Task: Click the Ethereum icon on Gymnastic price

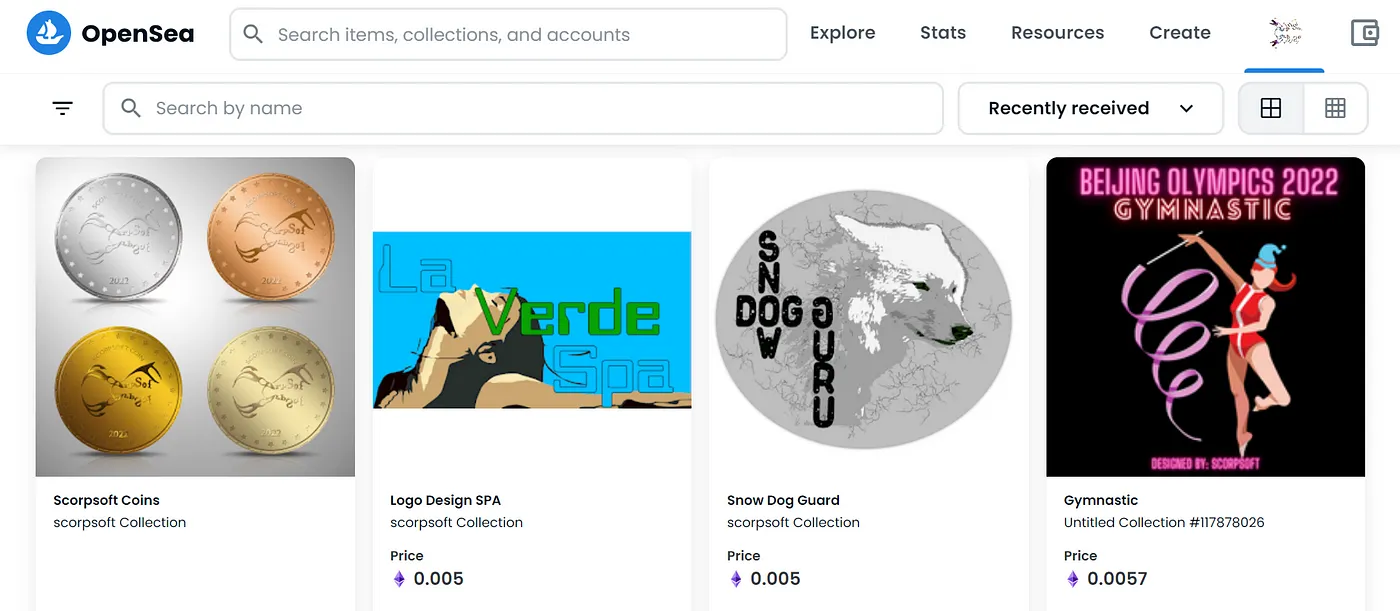Action: (1073, 579)
